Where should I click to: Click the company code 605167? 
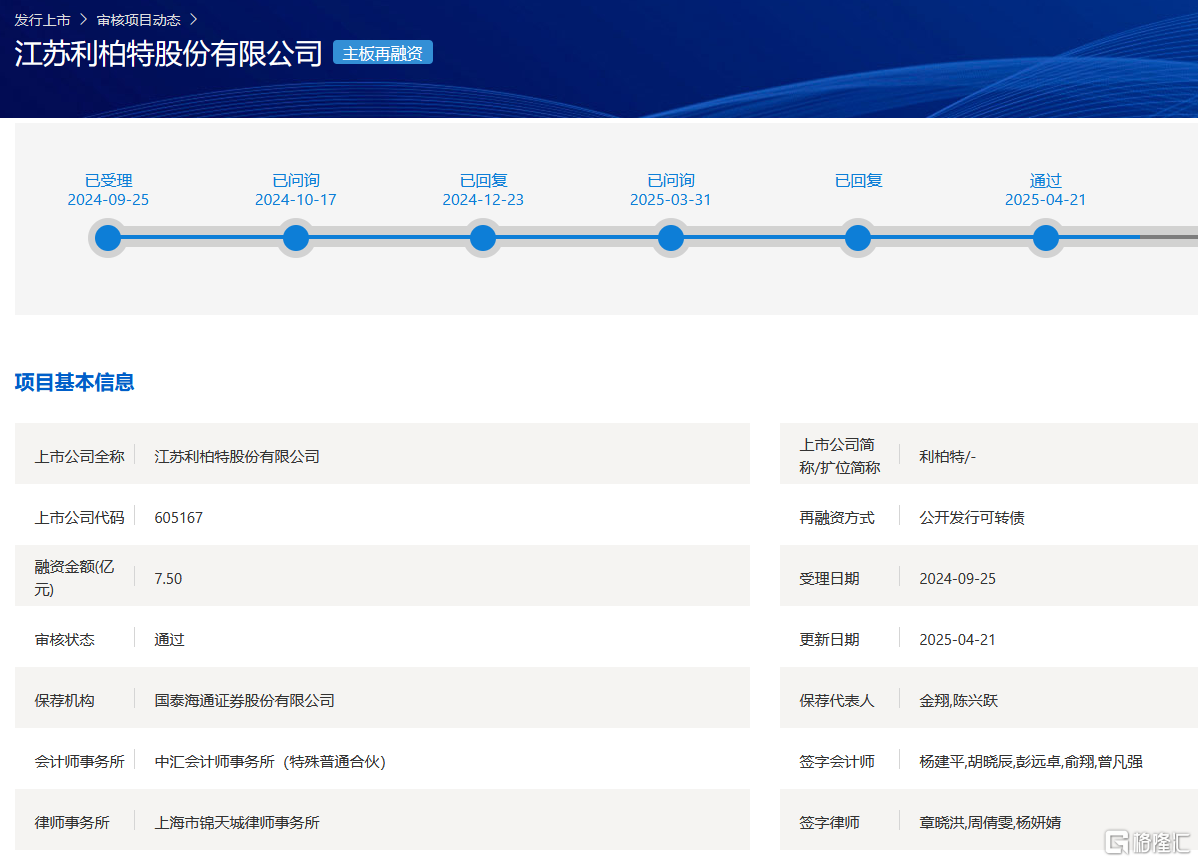tap(179, 517)
